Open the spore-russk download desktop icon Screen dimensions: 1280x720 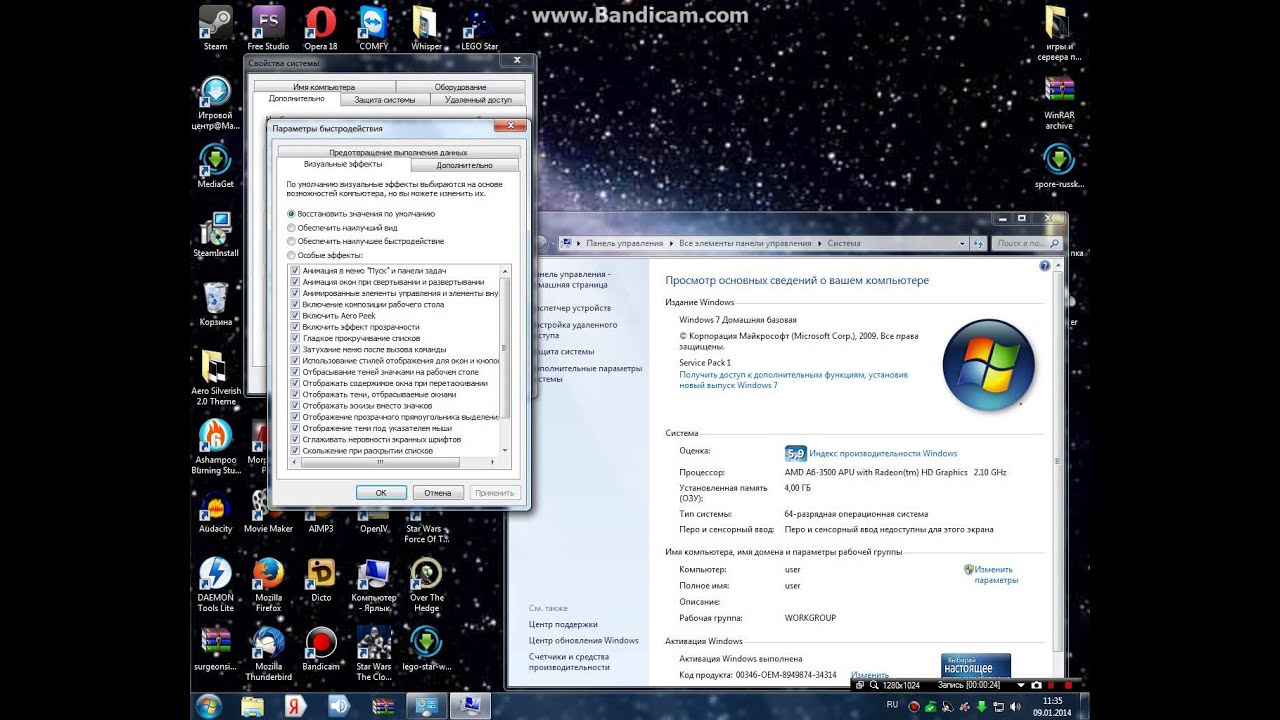tap(1059, 163)
